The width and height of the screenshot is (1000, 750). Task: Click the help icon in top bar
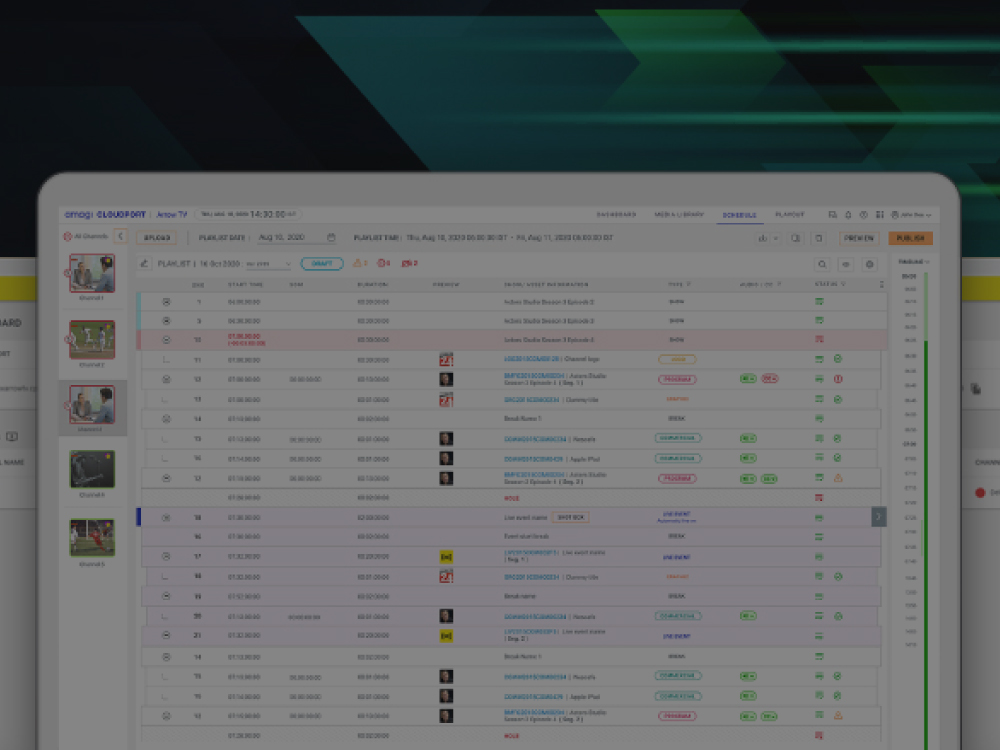coord(864,215)
